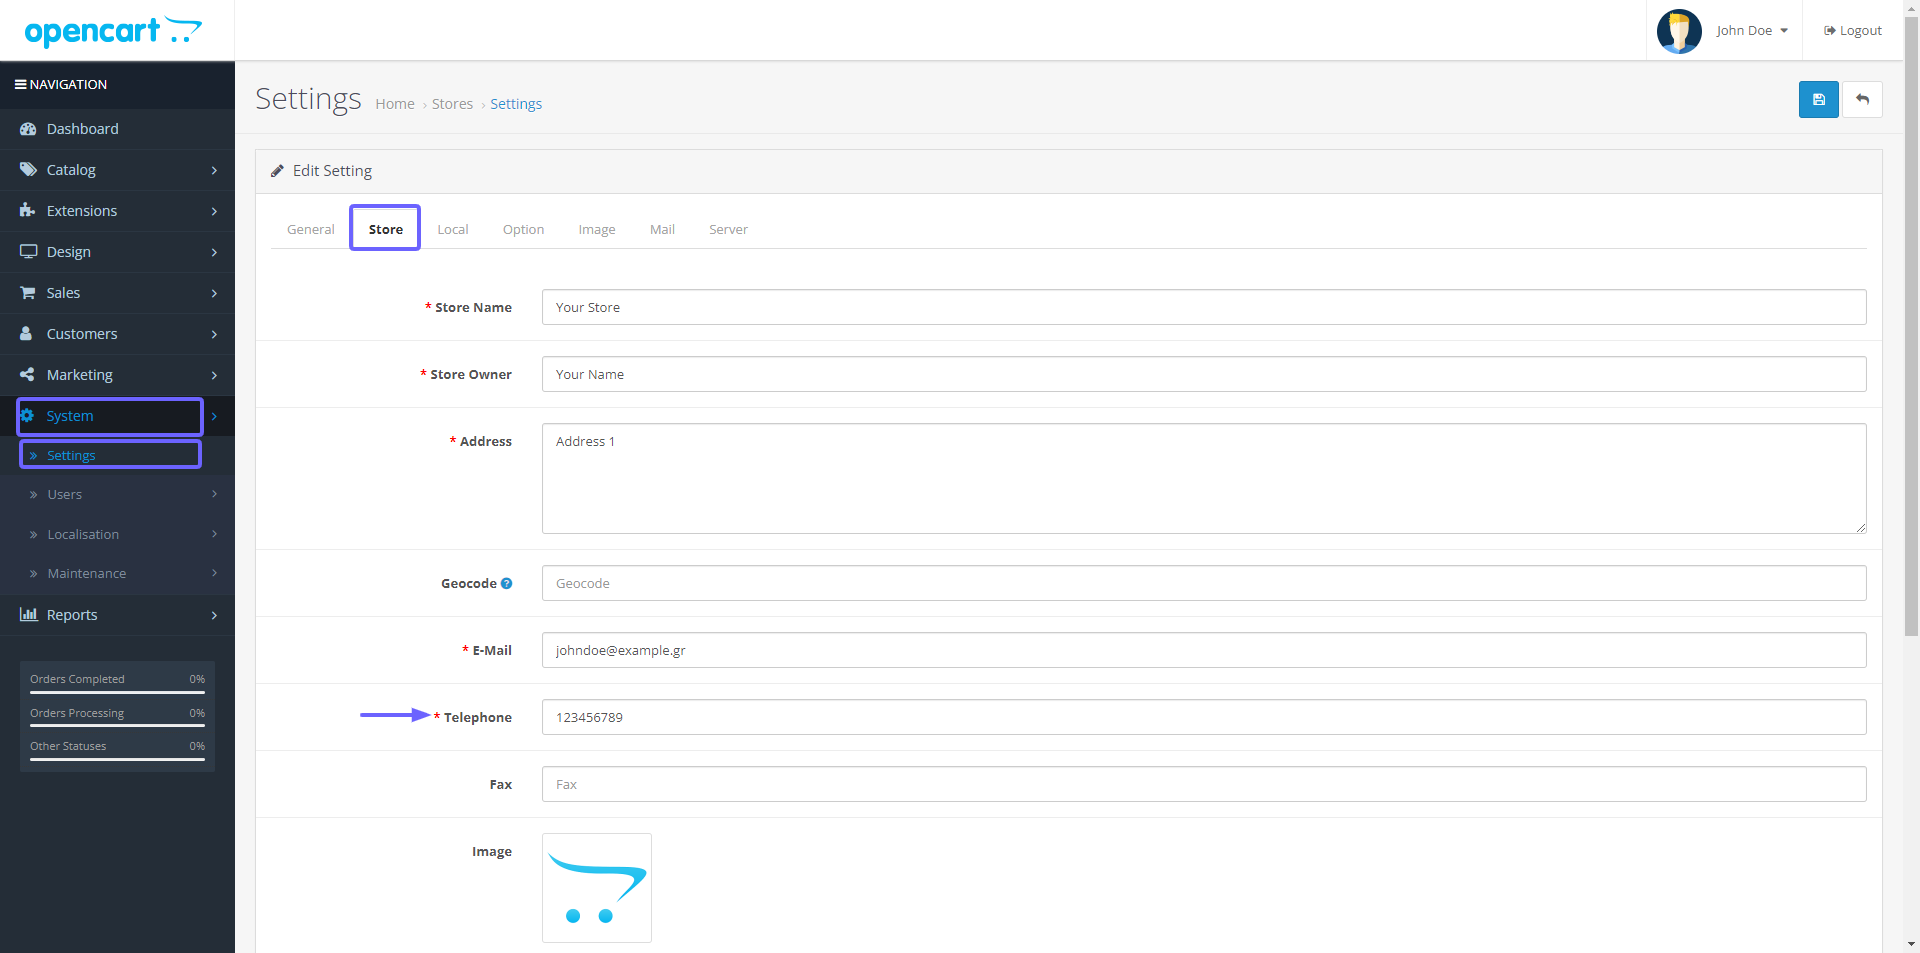Collapse the System menu chevron
1920x953 pixels.
coord(214,417)
